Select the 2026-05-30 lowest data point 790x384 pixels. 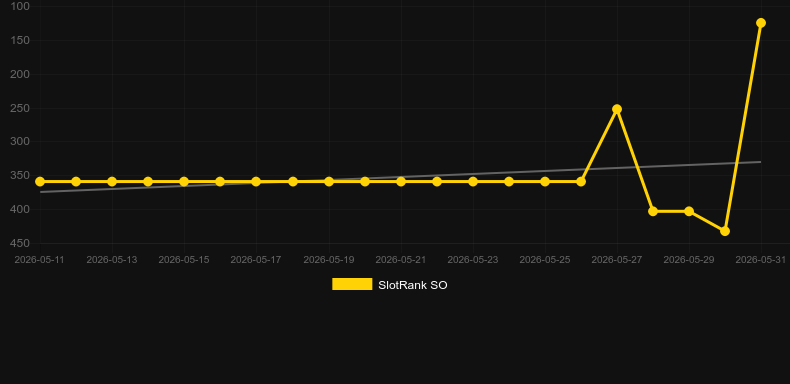point(725,231)
